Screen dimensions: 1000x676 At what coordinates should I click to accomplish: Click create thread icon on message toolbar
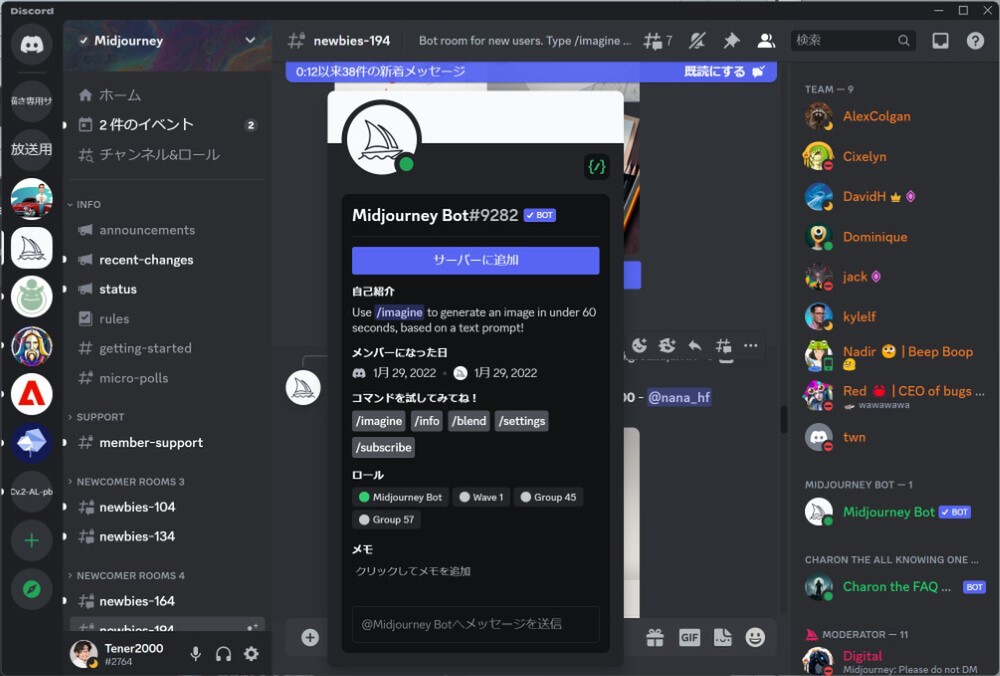[x=723, y=346]
